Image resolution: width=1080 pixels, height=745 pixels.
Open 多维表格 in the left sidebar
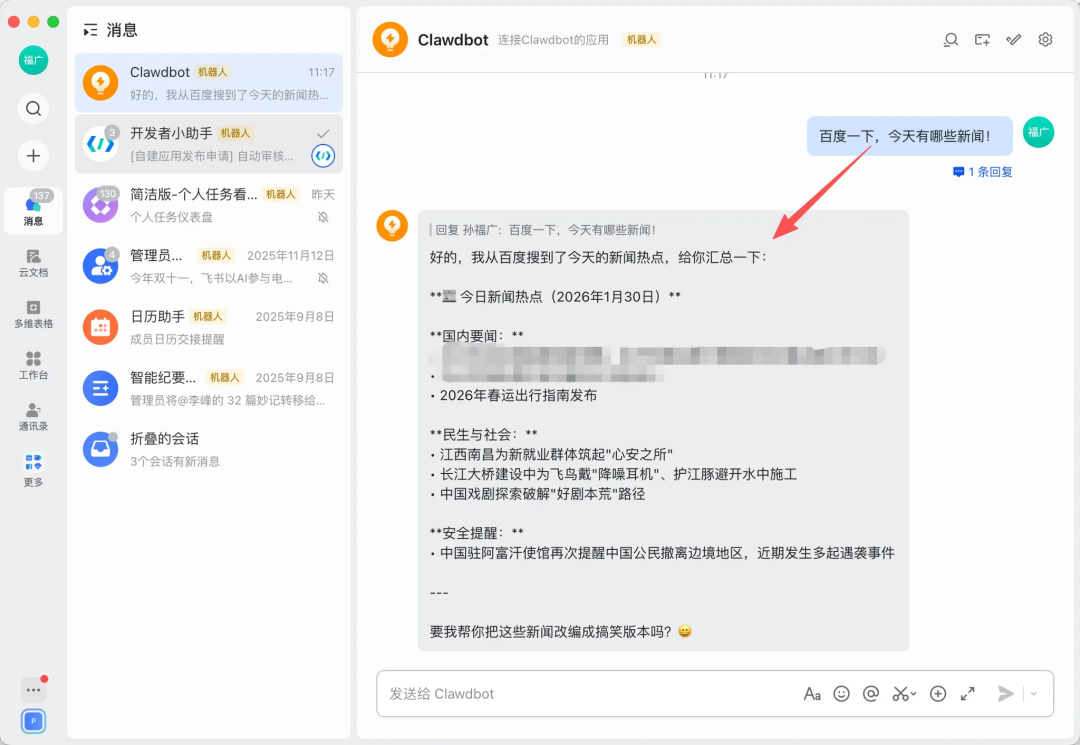[33, 314]
